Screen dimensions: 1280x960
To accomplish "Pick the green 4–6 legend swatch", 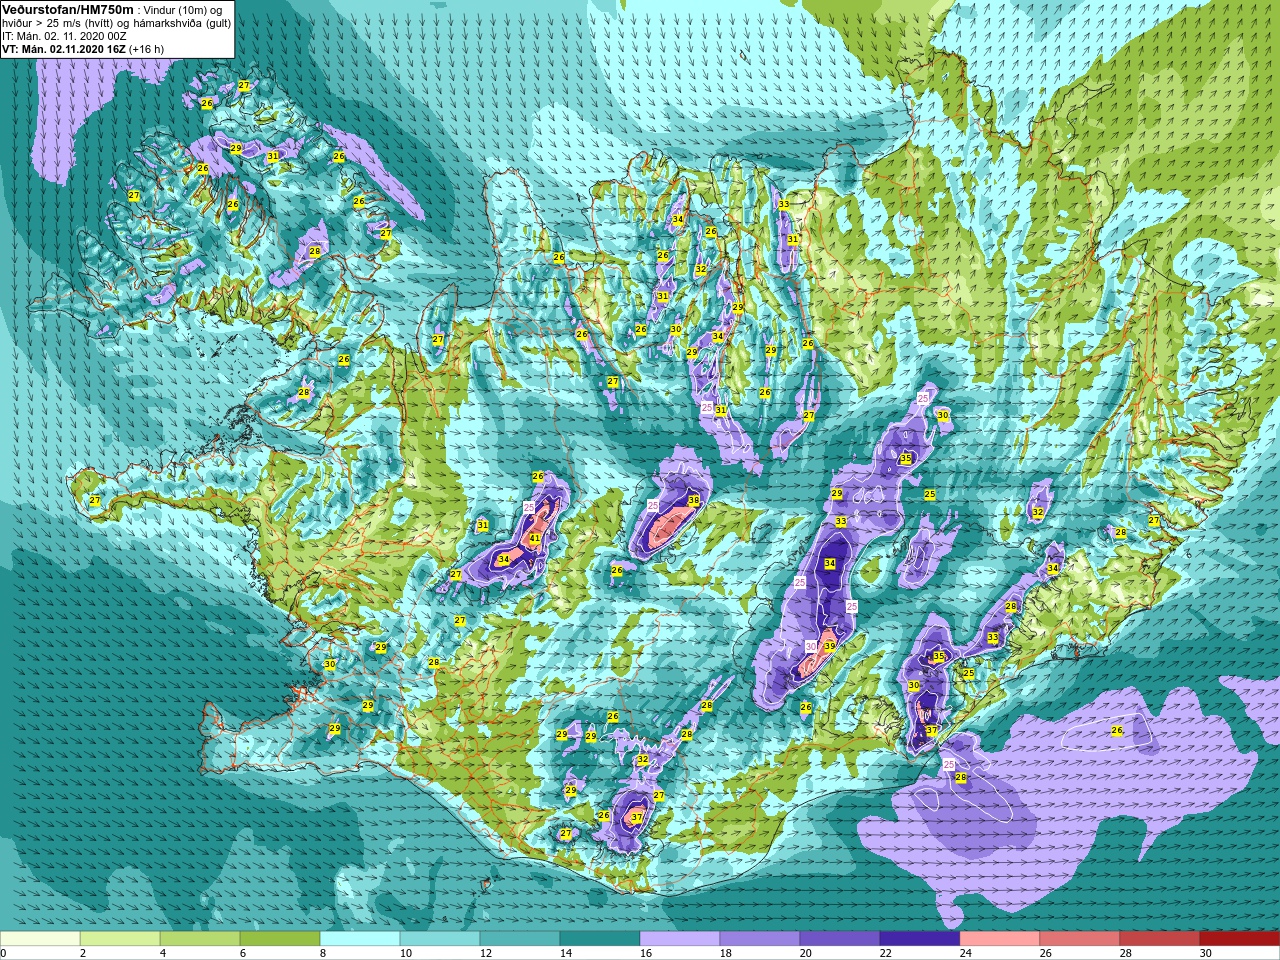I will (200, 939).
